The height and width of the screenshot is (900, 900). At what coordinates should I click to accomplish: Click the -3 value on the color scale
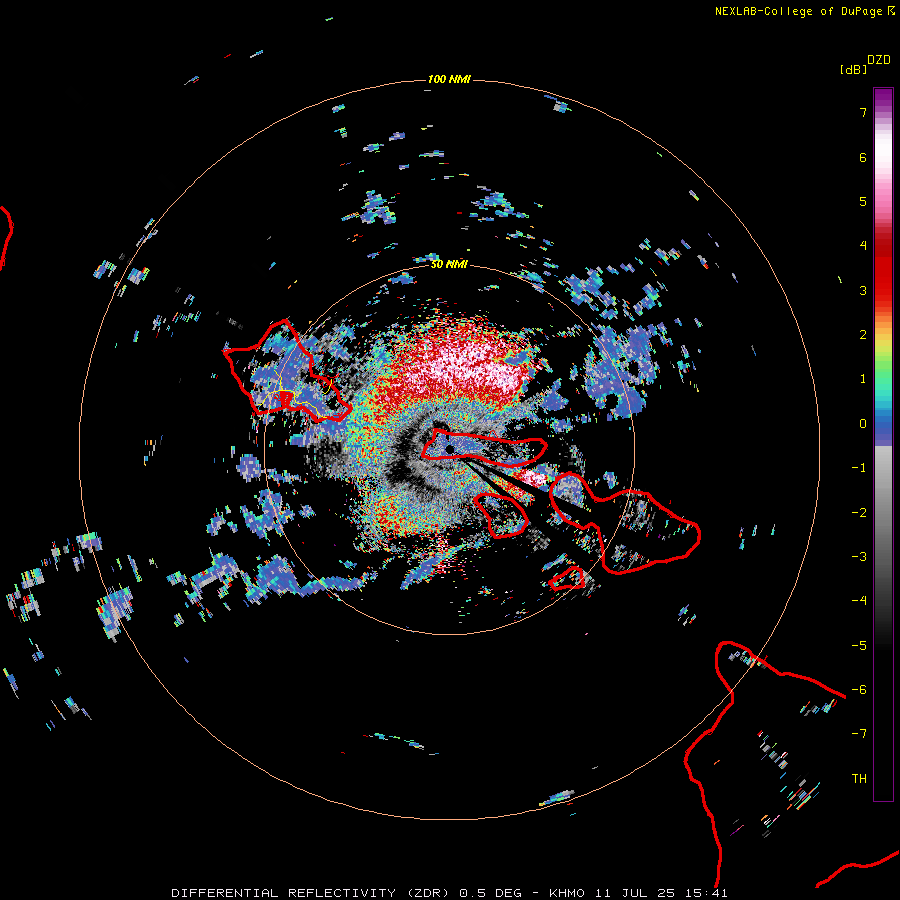[859, 557]
